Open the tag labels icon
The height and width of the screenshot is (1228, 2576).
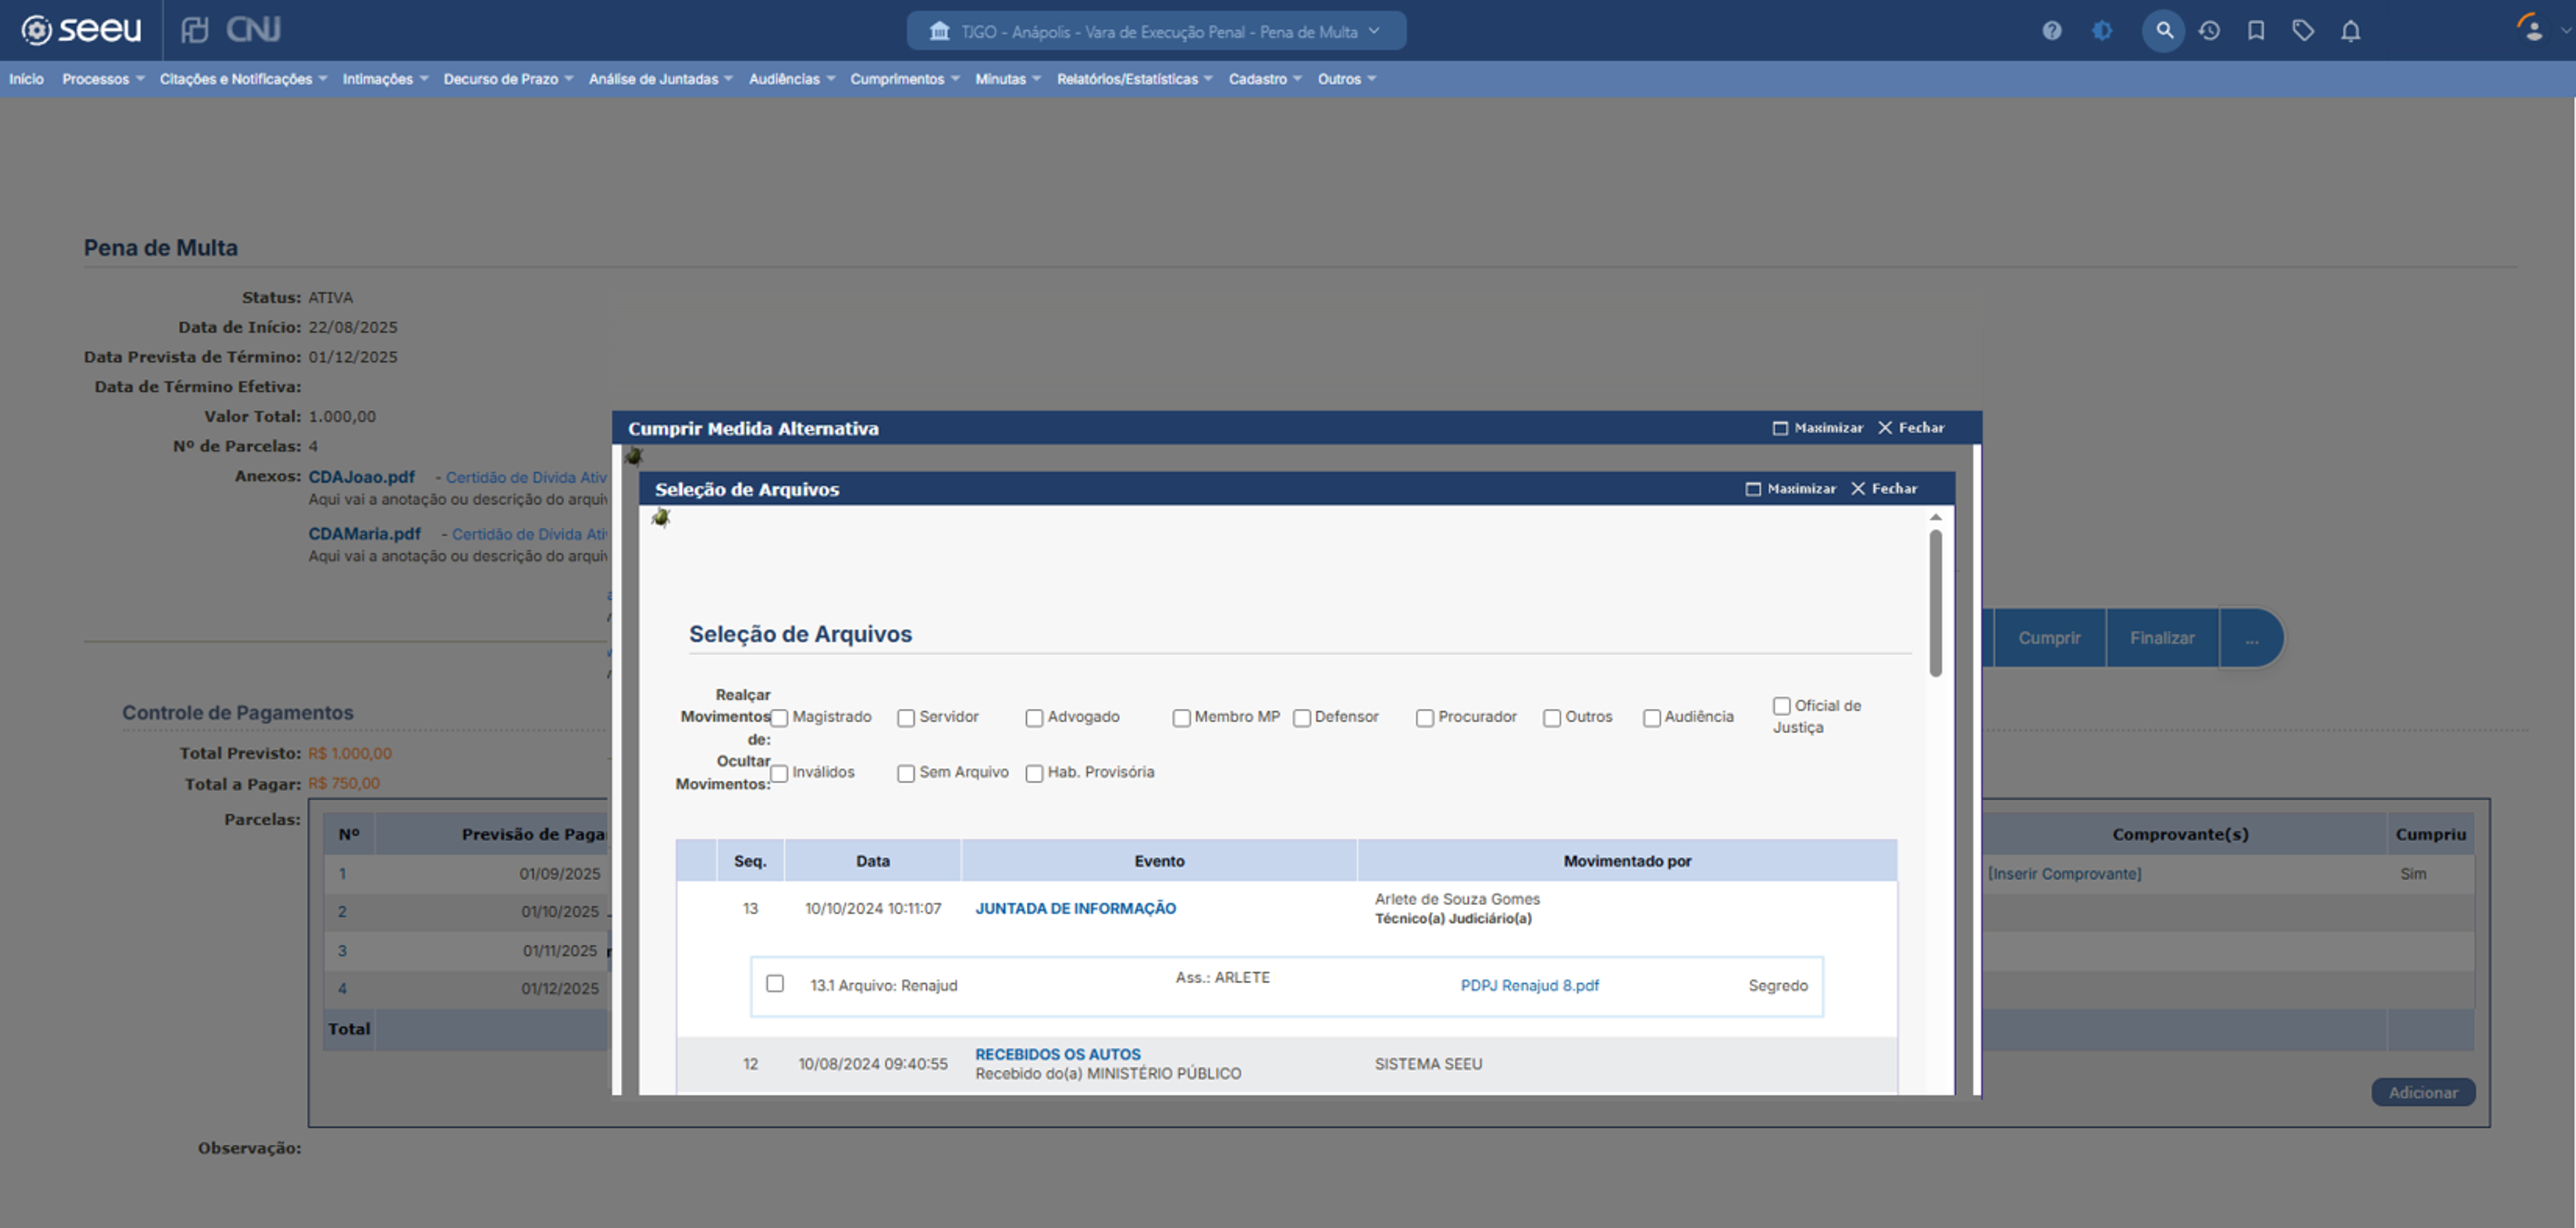click(x=2303, y=31)
